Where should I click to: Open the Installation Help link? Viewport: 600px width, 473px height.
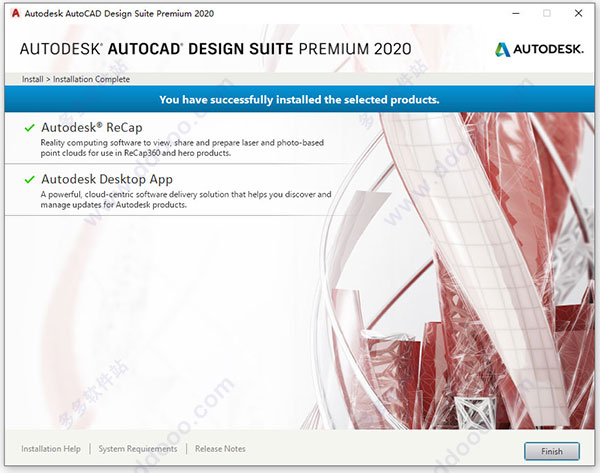point(51,449)
